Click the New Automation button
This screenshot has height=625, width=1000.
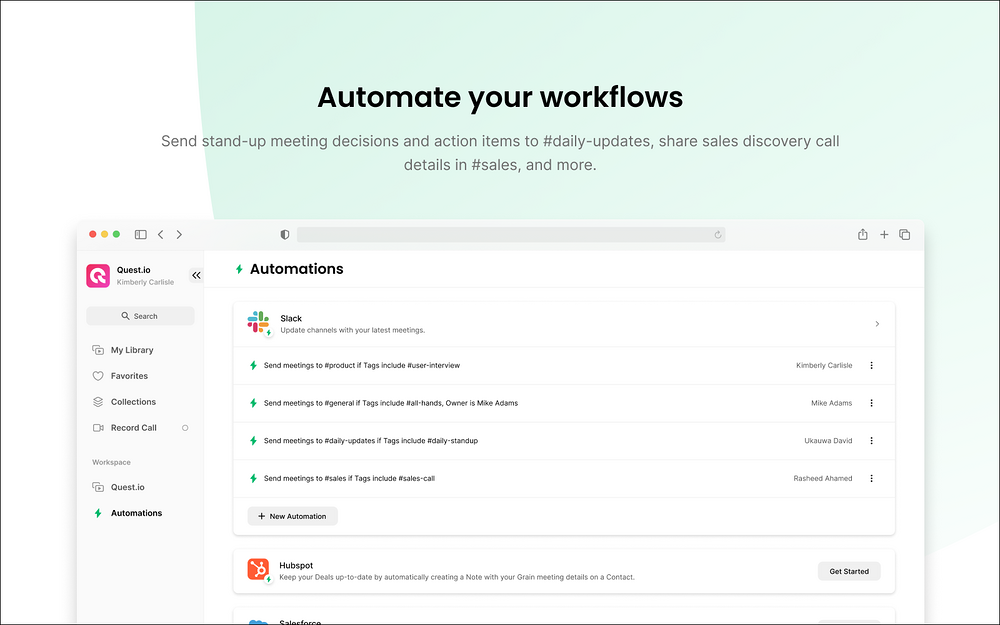pyautogui.click(x=292, y=516)
